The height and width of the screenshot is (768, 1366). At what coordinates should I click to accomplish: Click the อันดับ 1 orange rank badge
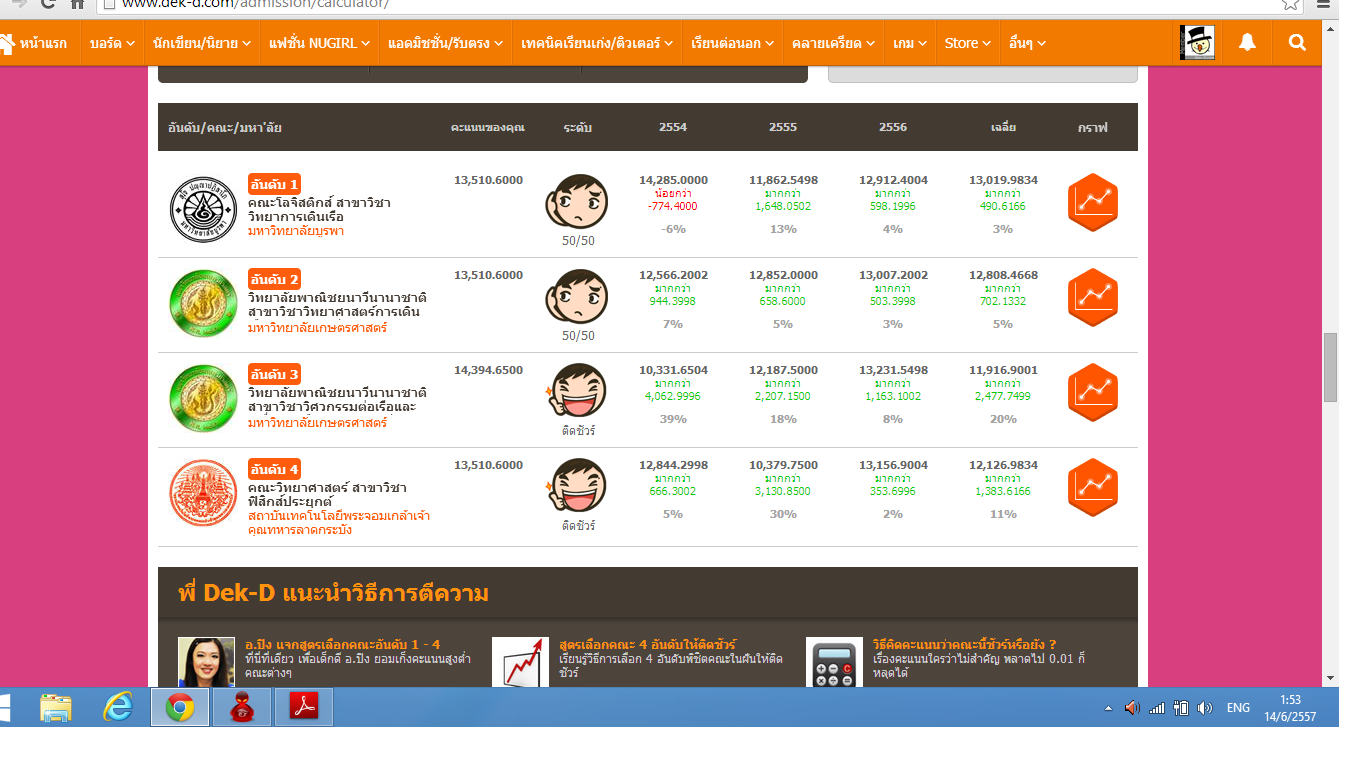274,184
